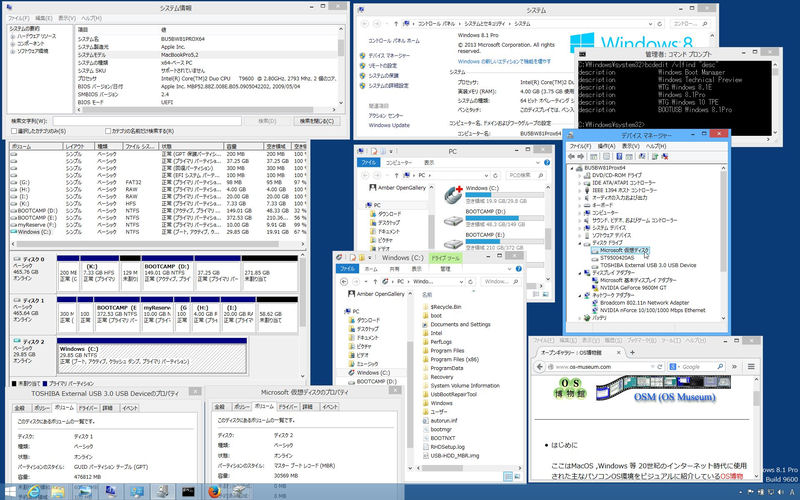Image resolution: width=800 pixels, height=500 pixels.
Task: Click Firefox back button
Action: (540, 366)
